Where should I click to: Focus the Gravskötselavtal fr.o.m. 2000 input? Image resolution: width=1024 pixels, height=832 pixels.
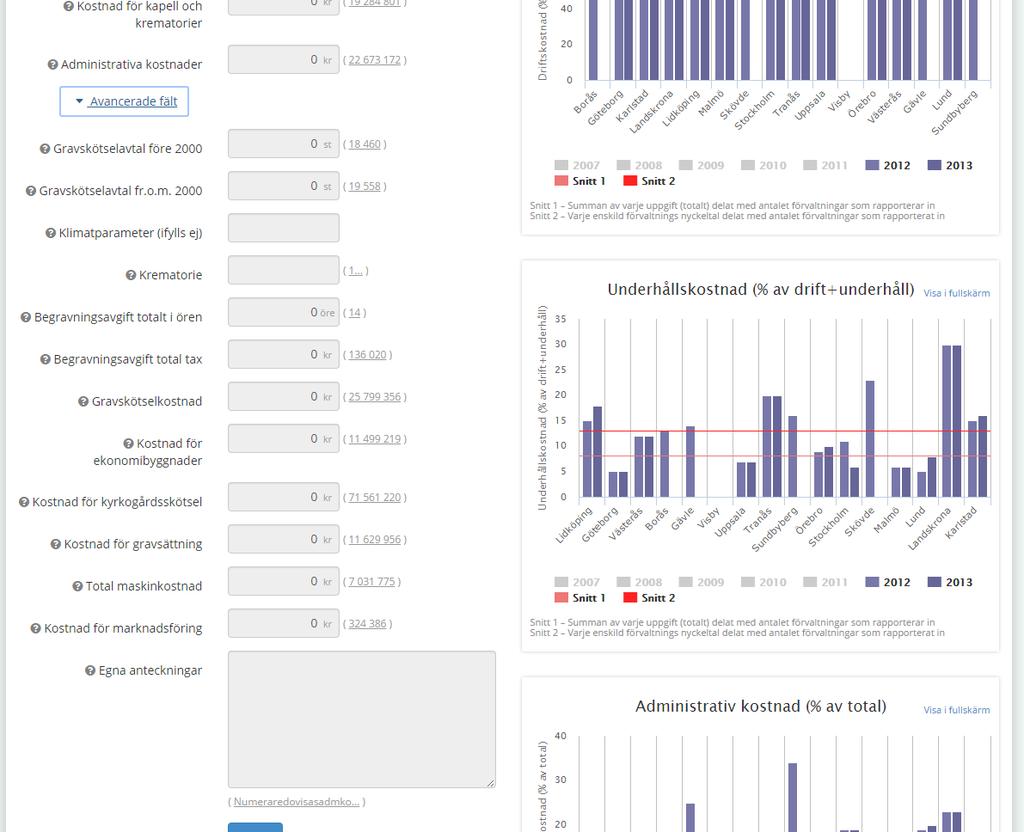pyautogui.click(x=283, y=186)
